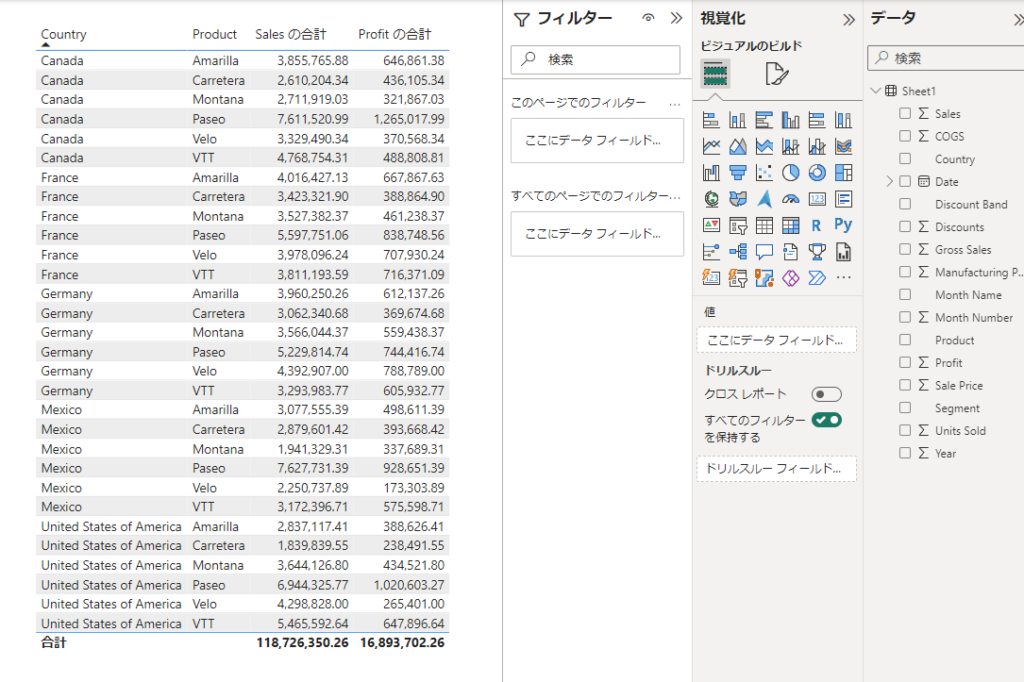The width and height of the screenshot is (1024, 682).
Task: Collapse the Sheet1 table tree
Action: (x=876, y=91)
